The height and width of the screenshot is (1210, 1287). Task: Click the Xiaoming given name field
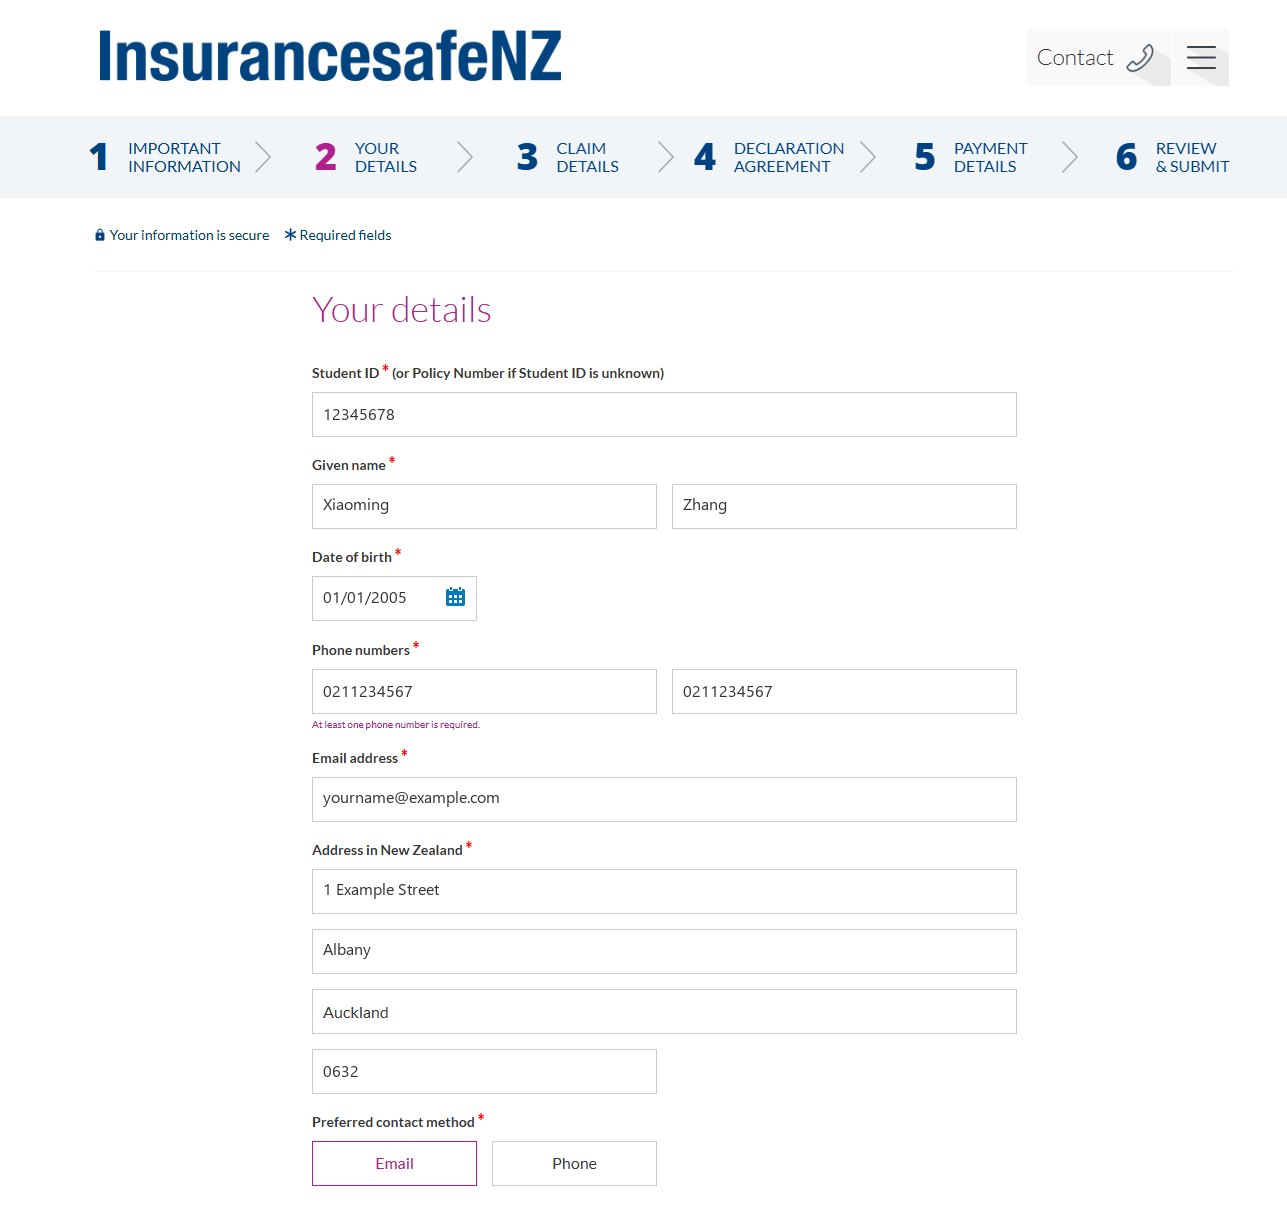tap(484, 506)
